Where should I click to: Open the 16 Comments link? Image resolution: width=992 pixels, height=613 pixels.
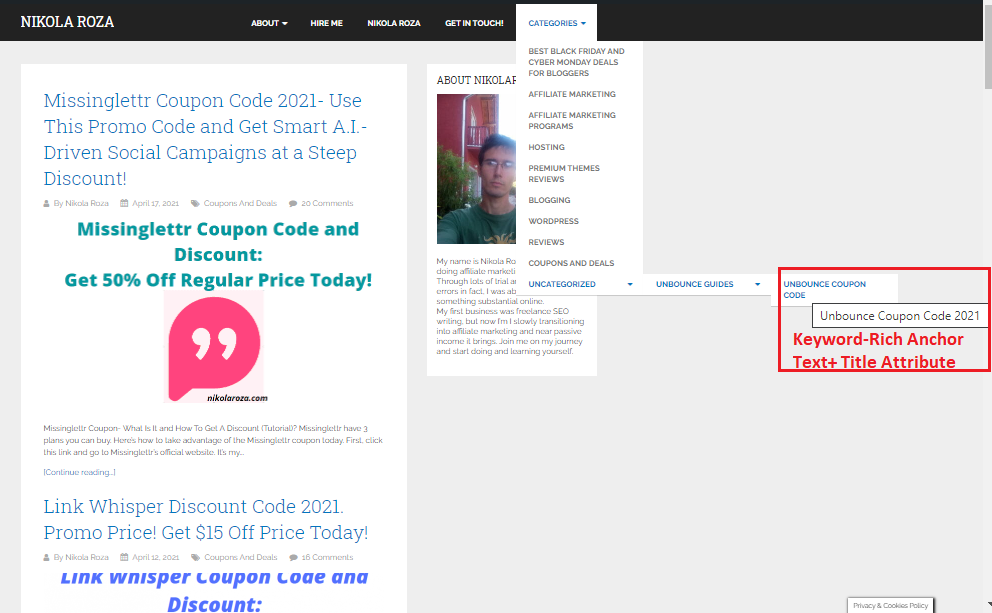coord(327,558)
